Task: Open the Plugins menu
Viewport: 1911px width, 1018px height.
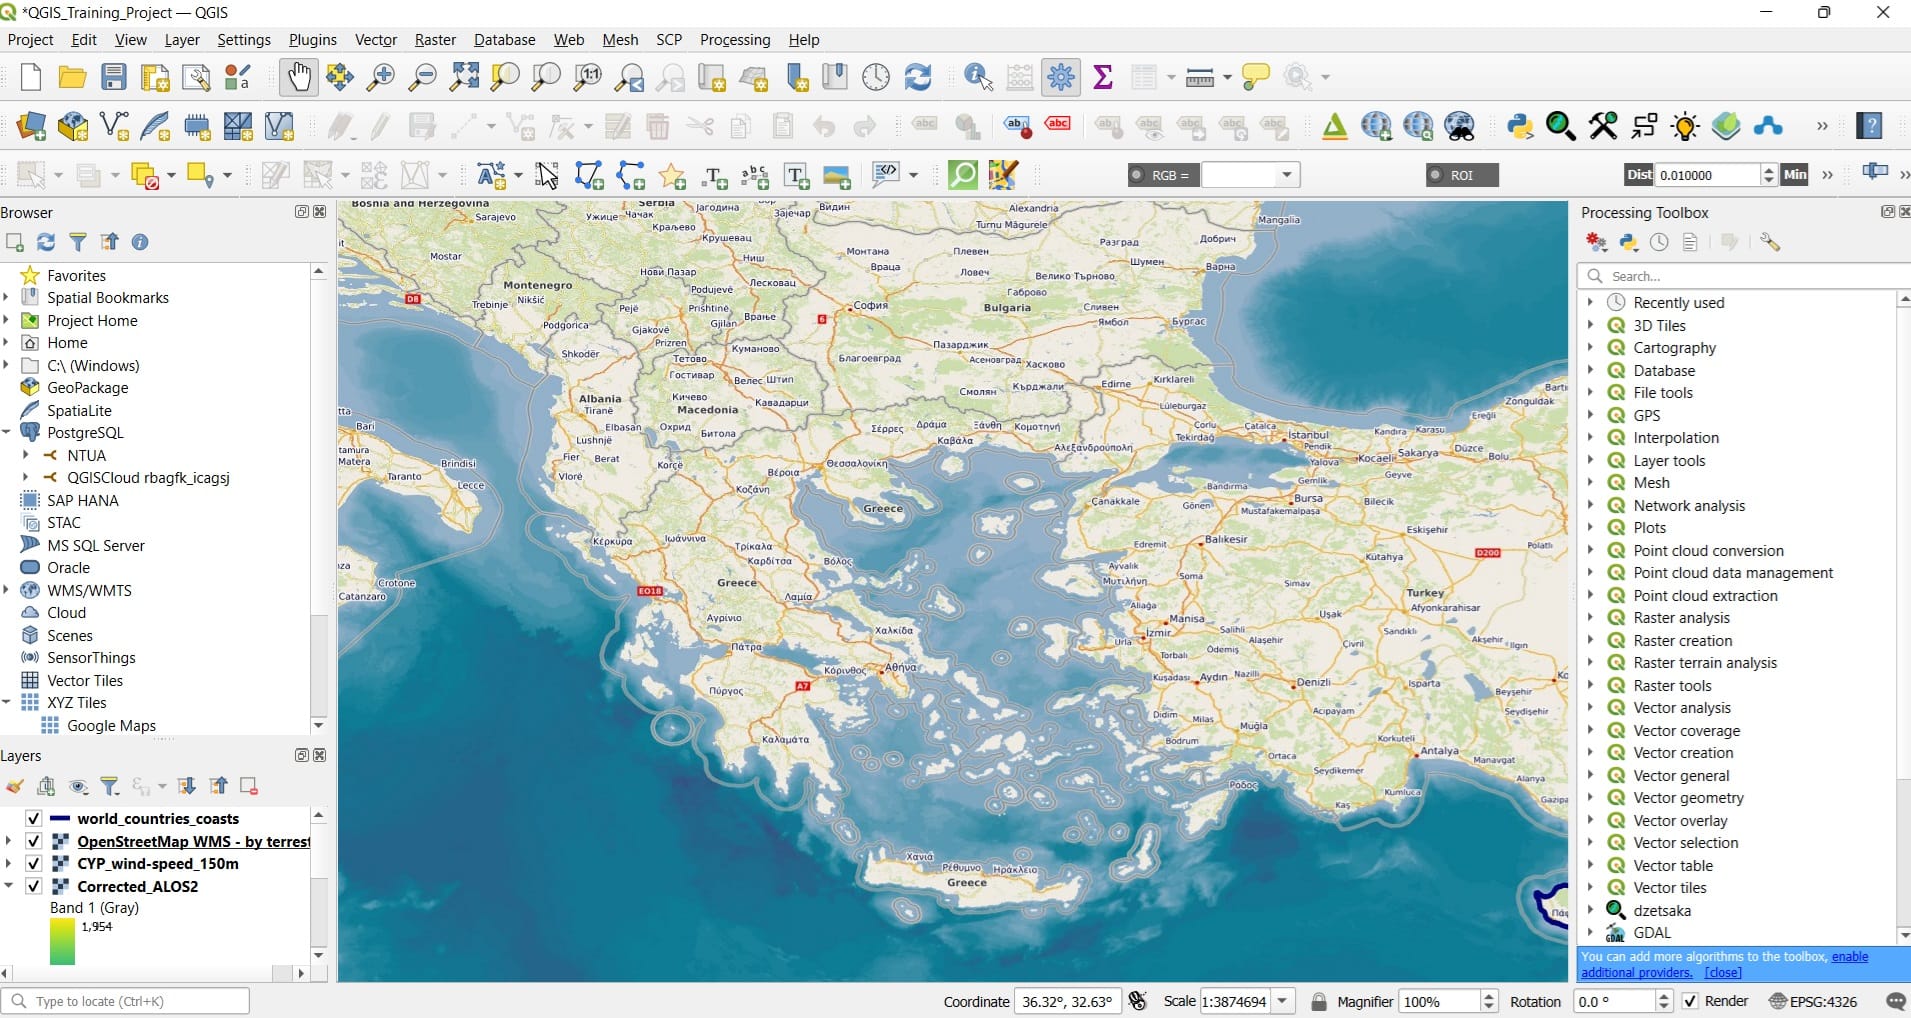Action: pyautogui.click(x=313, y=40)
